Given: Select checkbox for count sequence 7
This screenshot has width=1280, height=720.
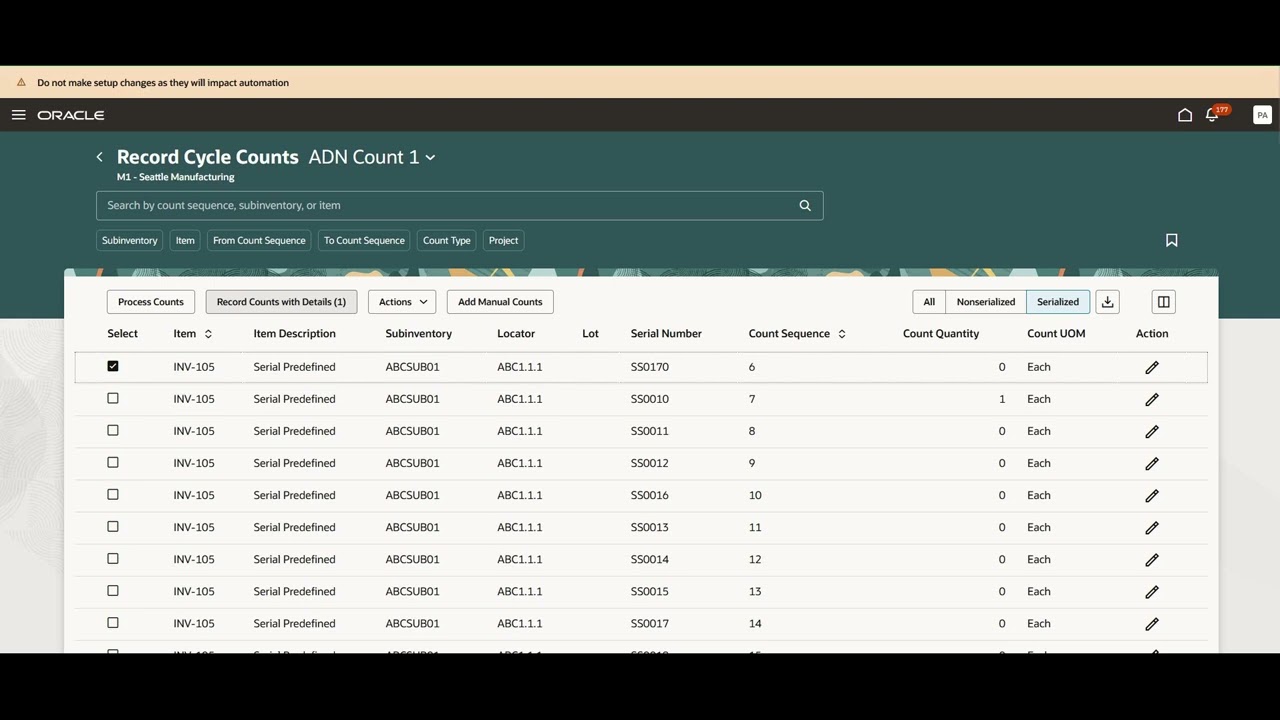Looking at the screenshot, I should [x=113, y=398].
